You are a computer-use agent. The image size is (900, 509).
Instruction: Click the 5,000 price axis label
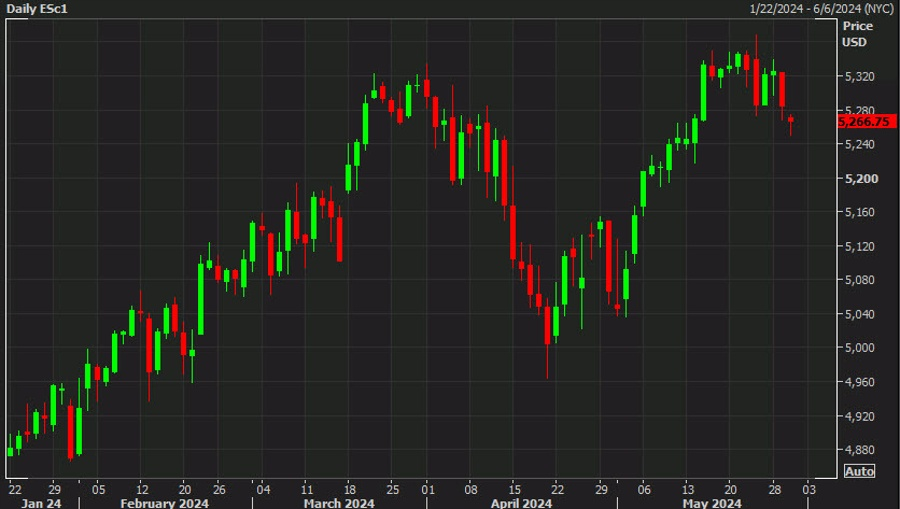pos(862,347)
